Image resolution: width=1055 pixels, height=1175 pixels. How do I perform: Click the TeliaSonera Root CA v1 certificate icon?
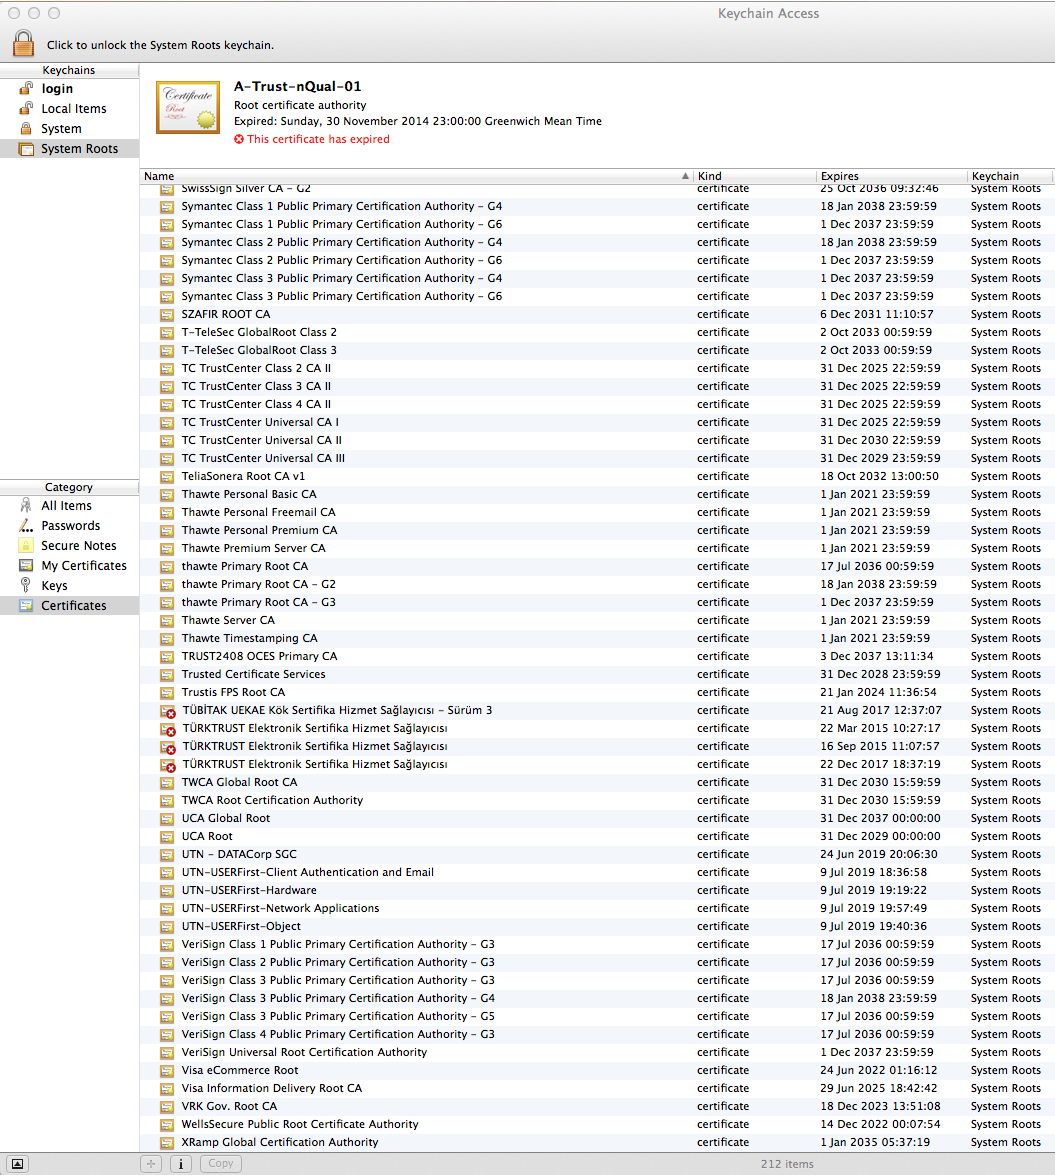click(167, 477)
